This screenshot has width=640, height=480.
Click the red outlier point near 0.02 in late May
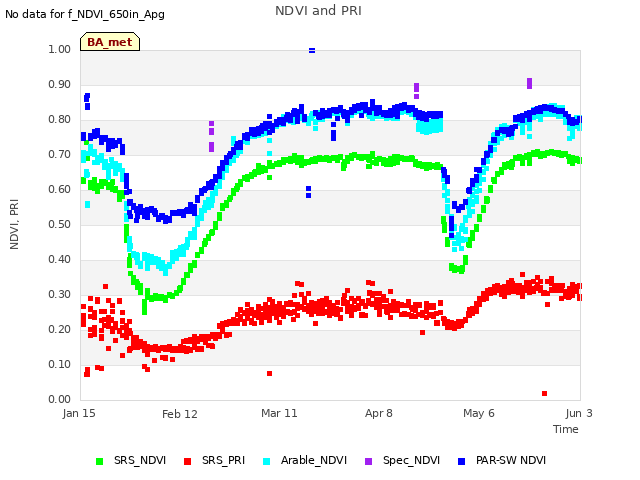tap(544, 393)
